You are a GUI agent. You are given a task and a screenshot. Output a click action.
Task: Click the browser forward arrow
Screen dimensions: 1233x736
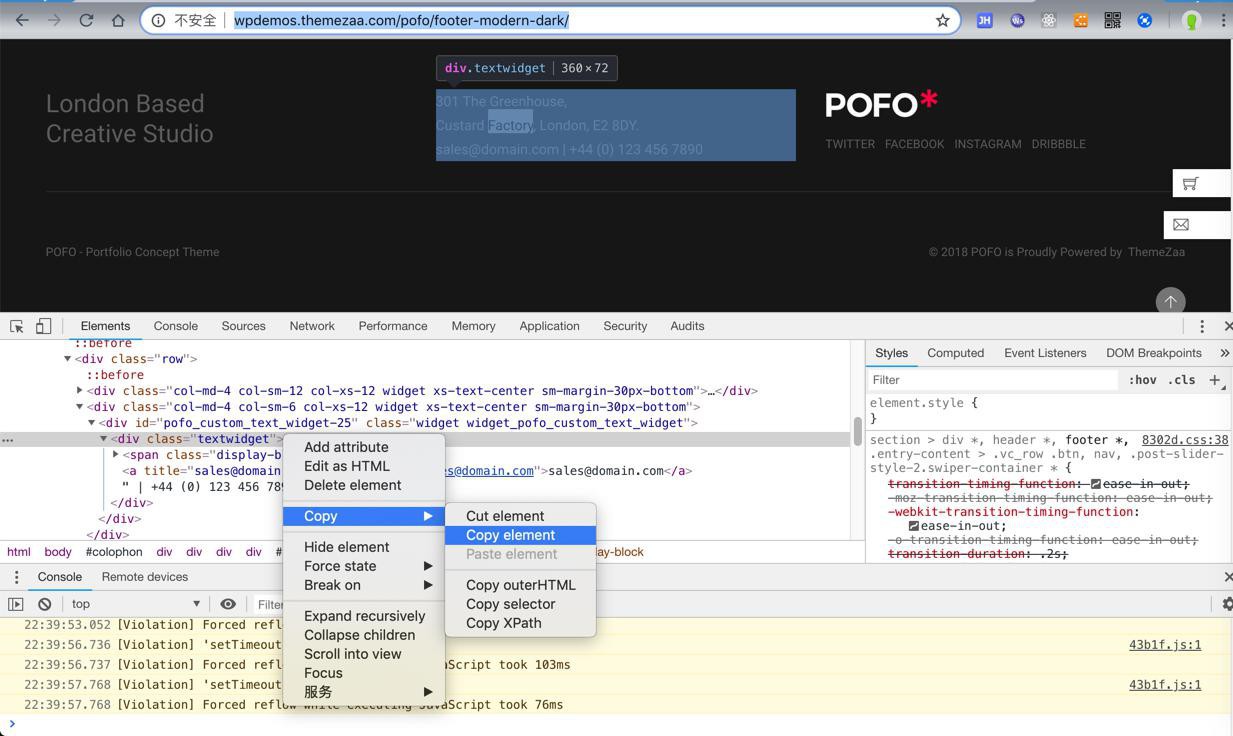54,20
